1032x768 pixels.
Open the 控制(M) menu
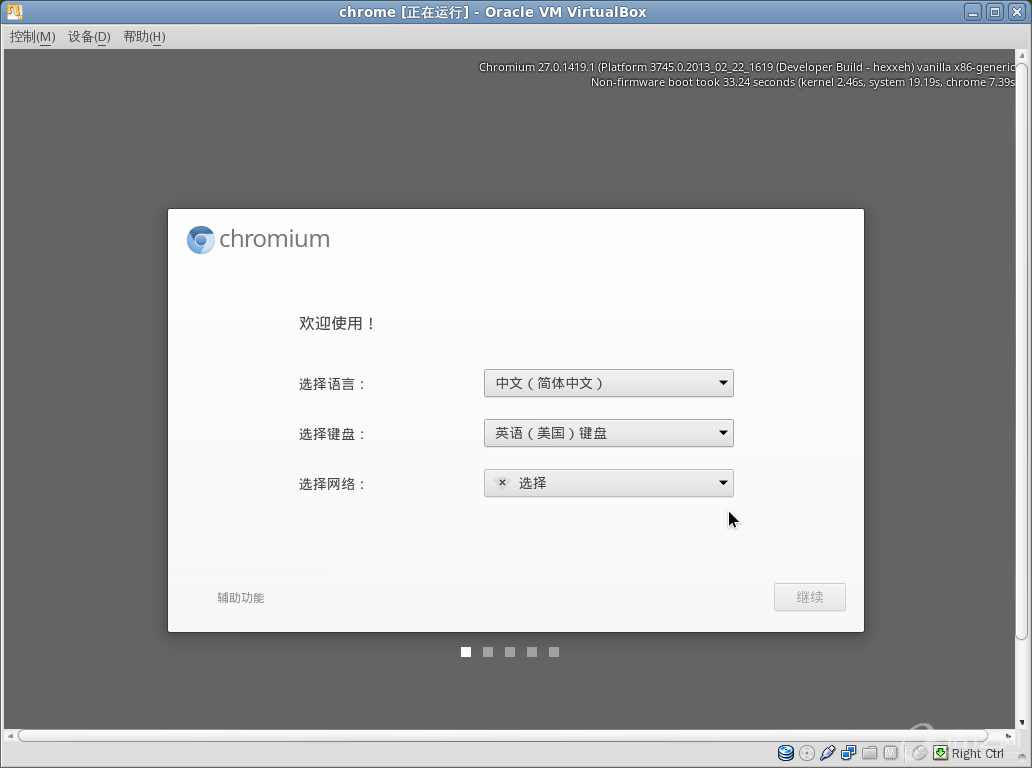tap(32, 37)
